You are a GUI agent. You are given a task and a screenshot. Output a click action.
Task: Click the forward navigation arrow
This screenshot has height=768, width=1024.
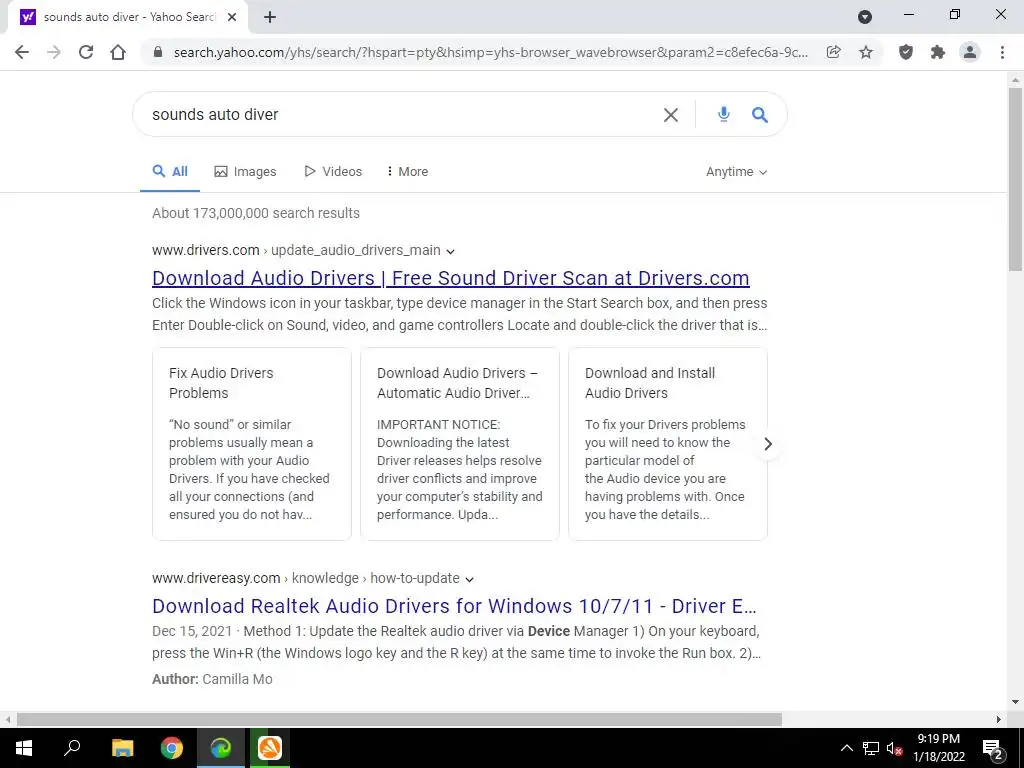pos(54,52)
